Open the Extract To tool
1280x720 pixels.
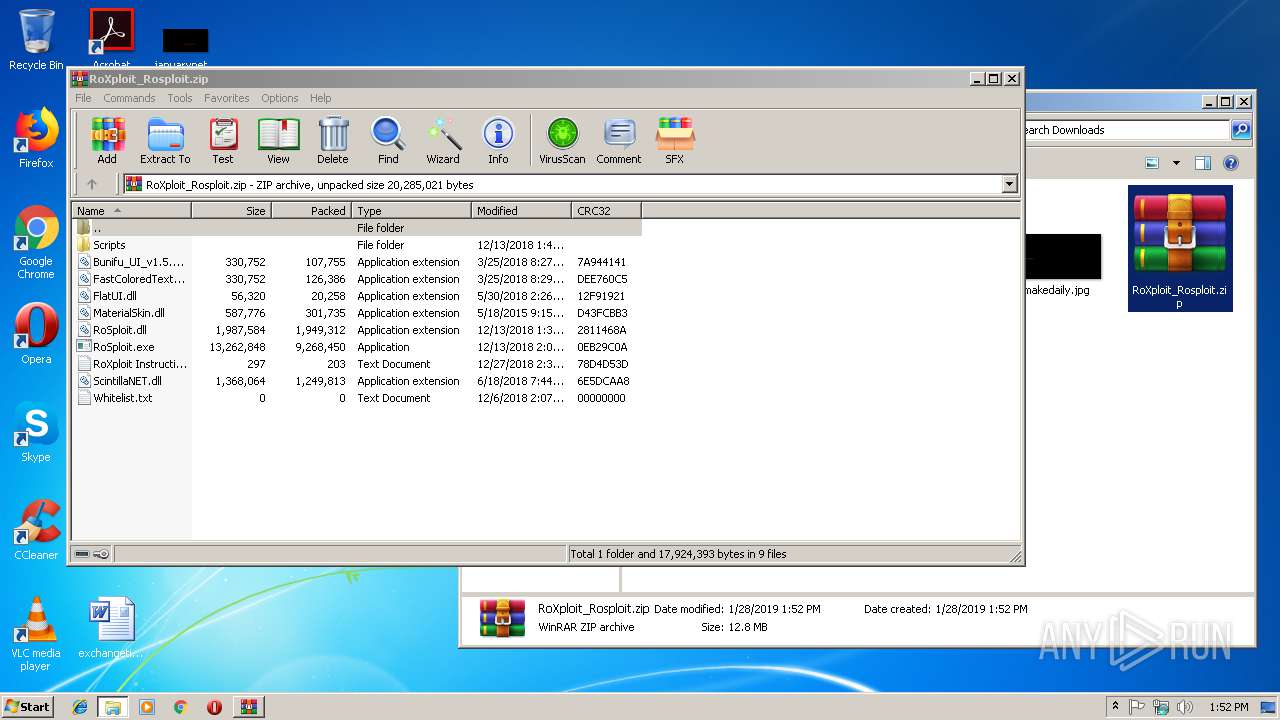[x=165, y=141]
